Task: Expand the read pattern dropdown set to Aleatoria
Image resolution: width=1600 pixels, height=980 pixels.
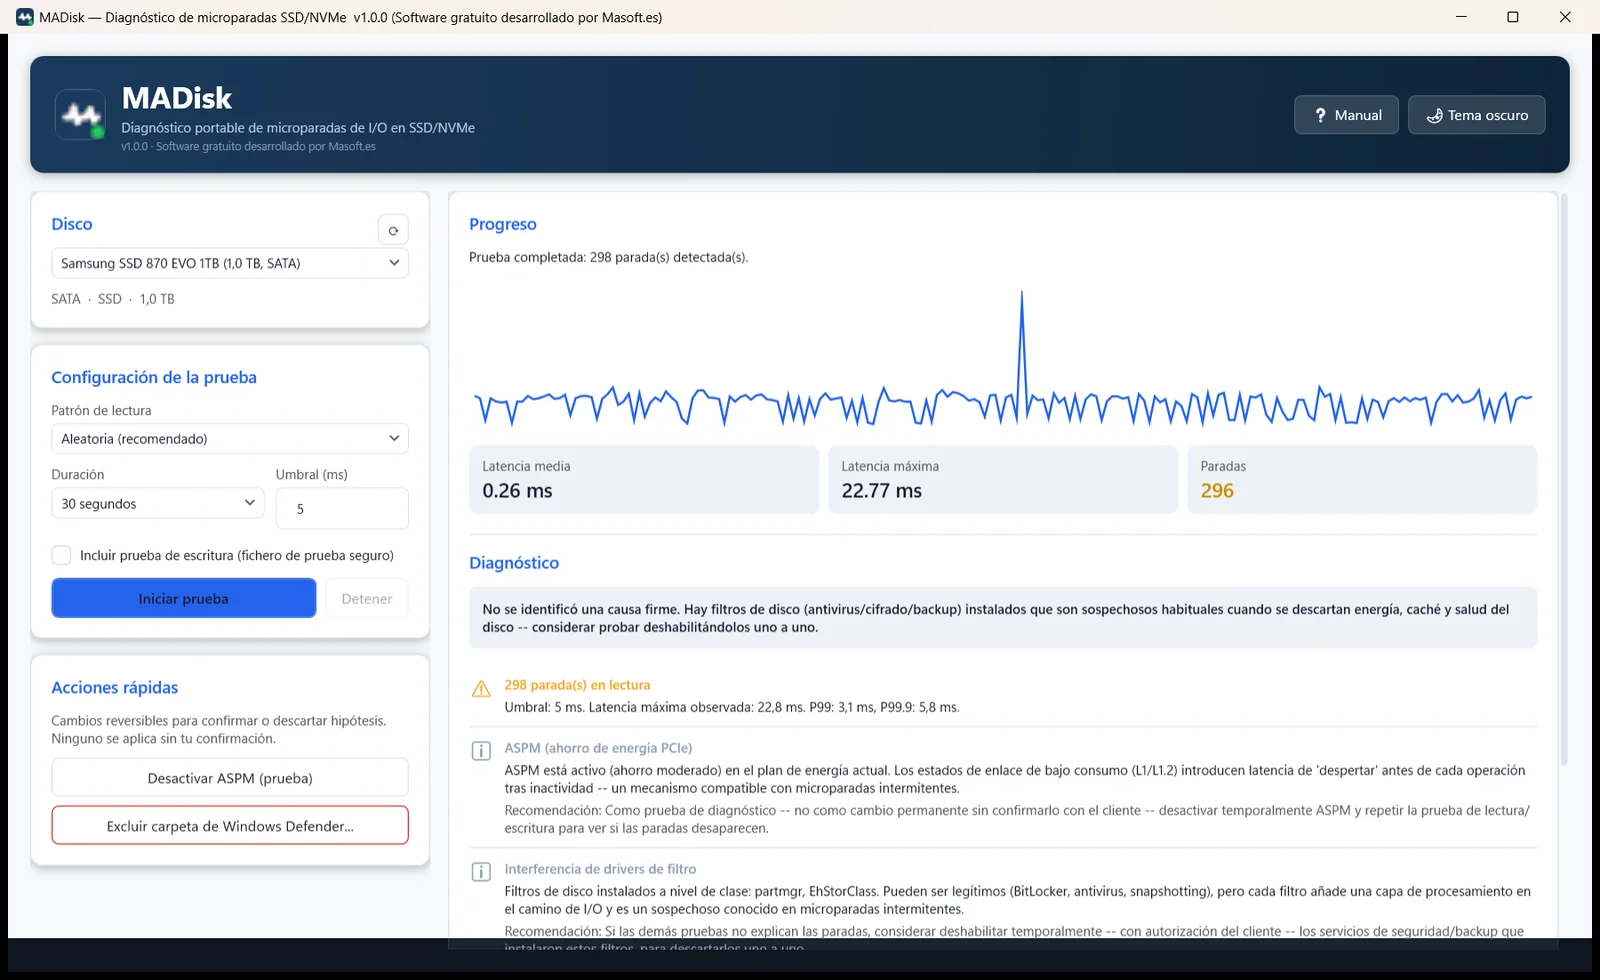Action: point(230,438)
